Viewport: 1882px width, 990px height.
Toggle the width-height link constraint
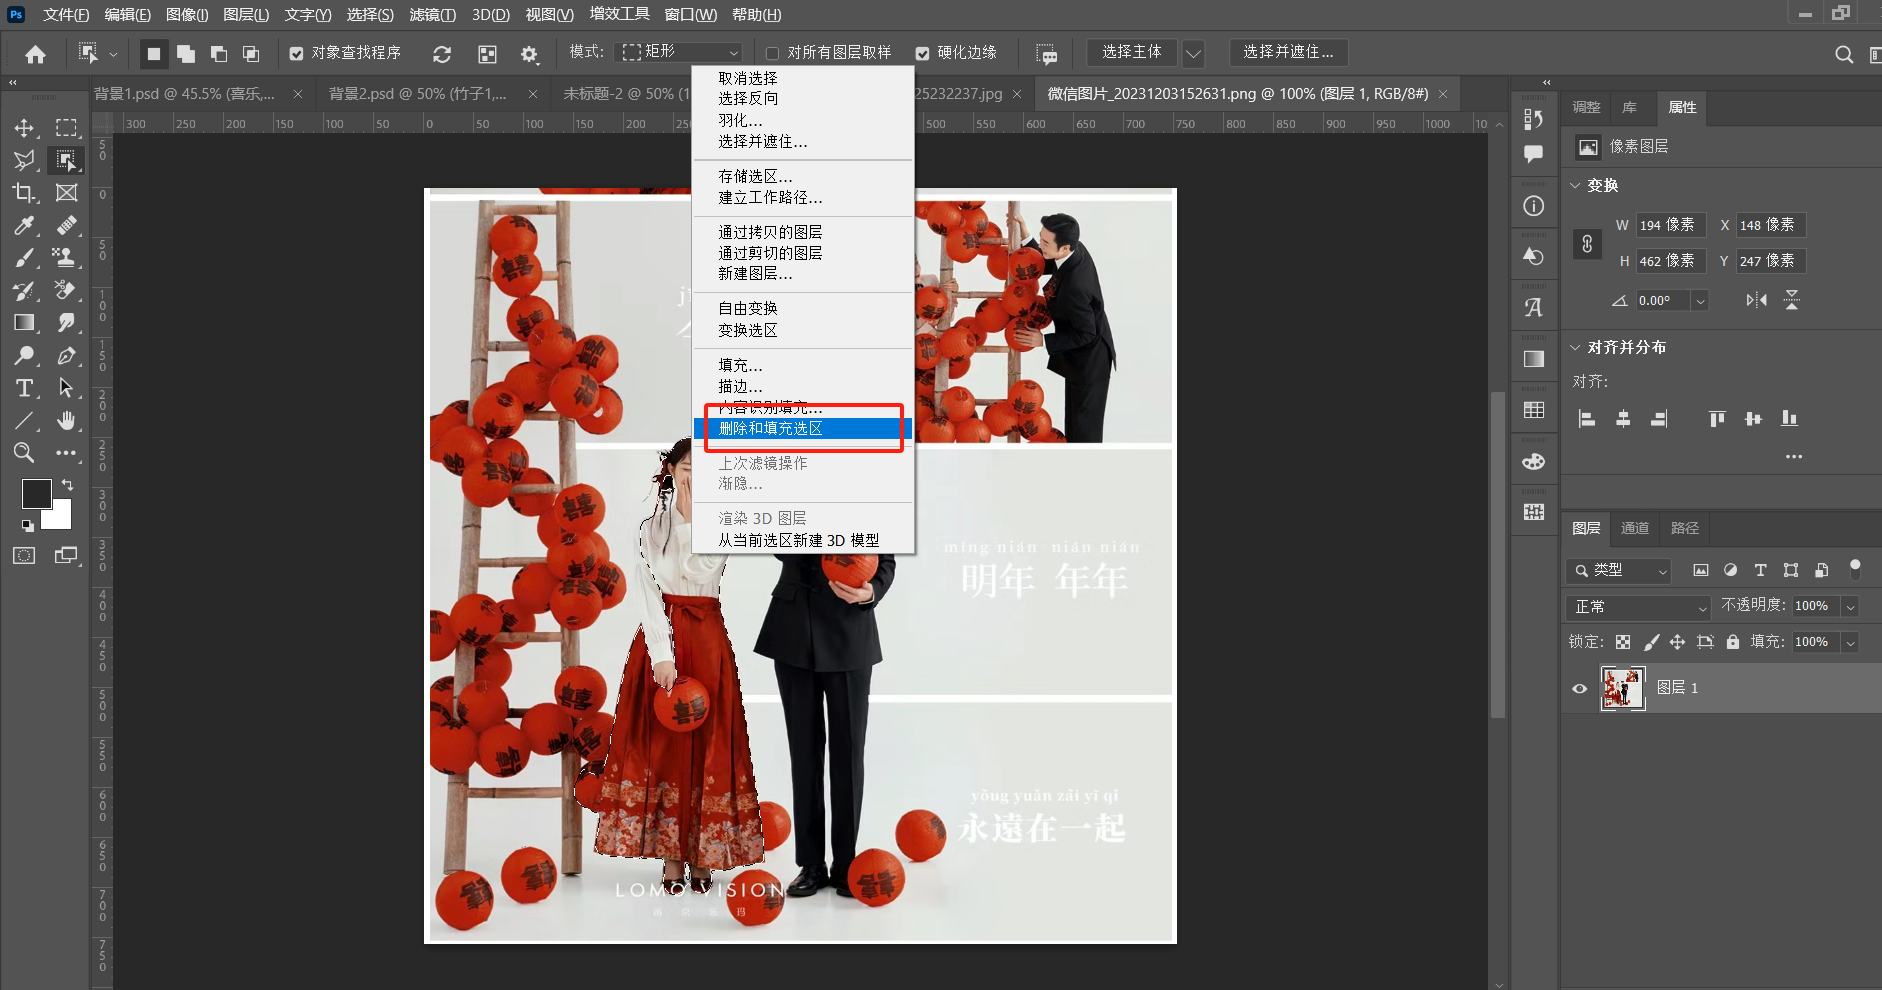(x=1587, y=244)
